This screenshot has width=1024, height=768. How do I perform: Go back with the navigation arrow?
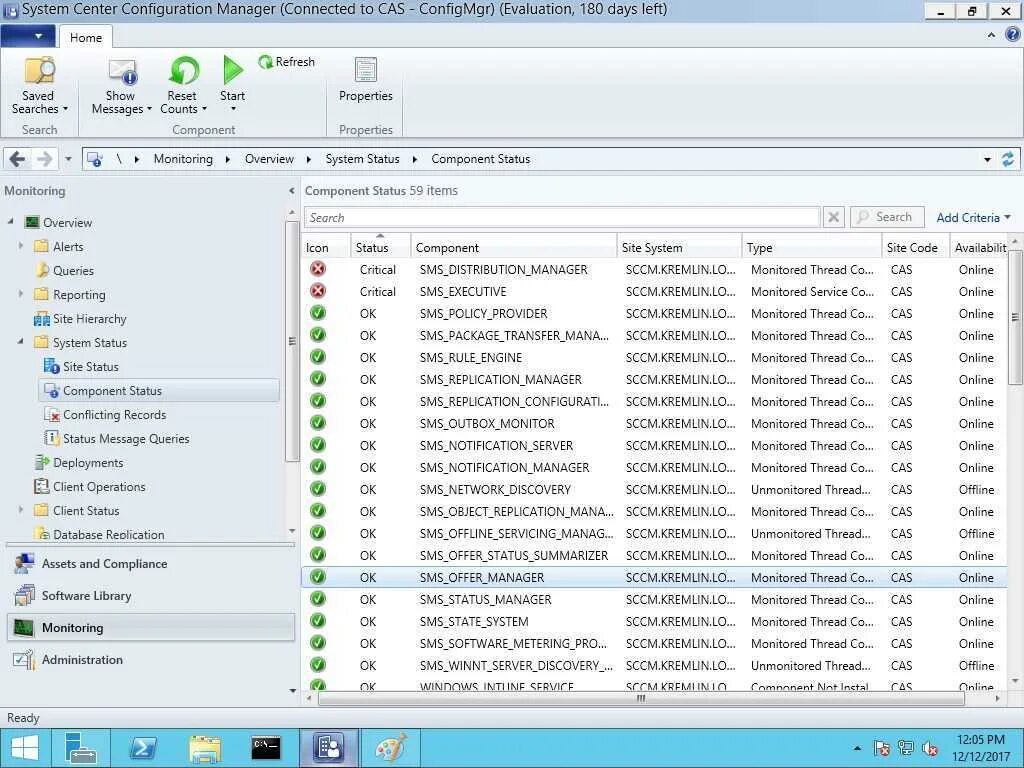point(18,159)
